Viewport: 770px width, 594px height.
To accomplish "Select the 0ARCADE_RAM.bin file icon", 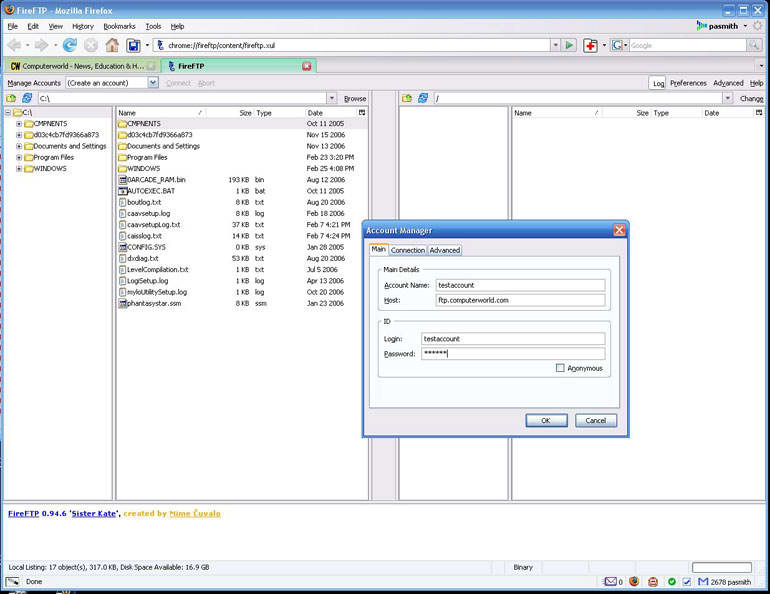I will click(123, 180).
